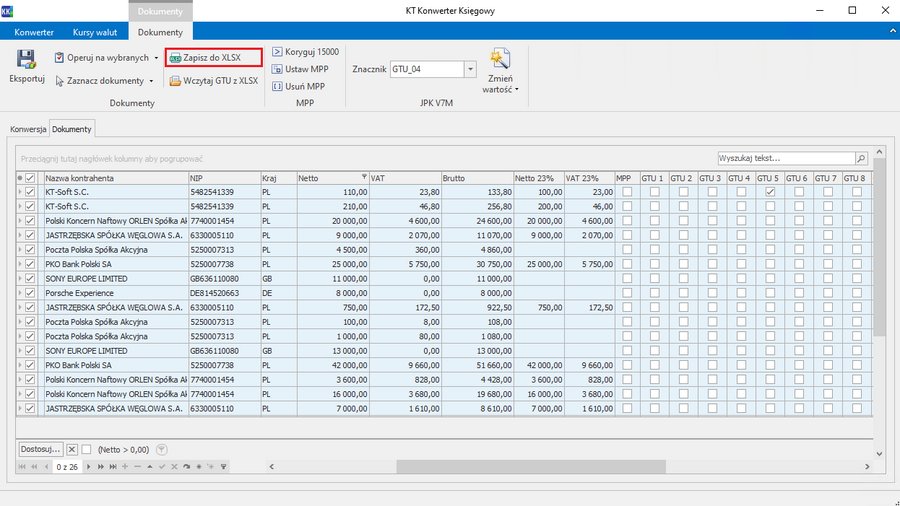The width and height of the screenshot is (900, 506).
Task: Switch to the Kursy walut ribbon tab
Action: [x=95, y=32]
